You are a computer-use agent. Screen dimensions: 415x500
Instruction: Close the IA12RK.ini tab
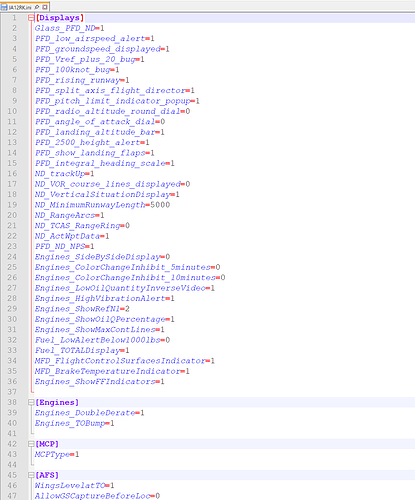(x=45, y=7)
